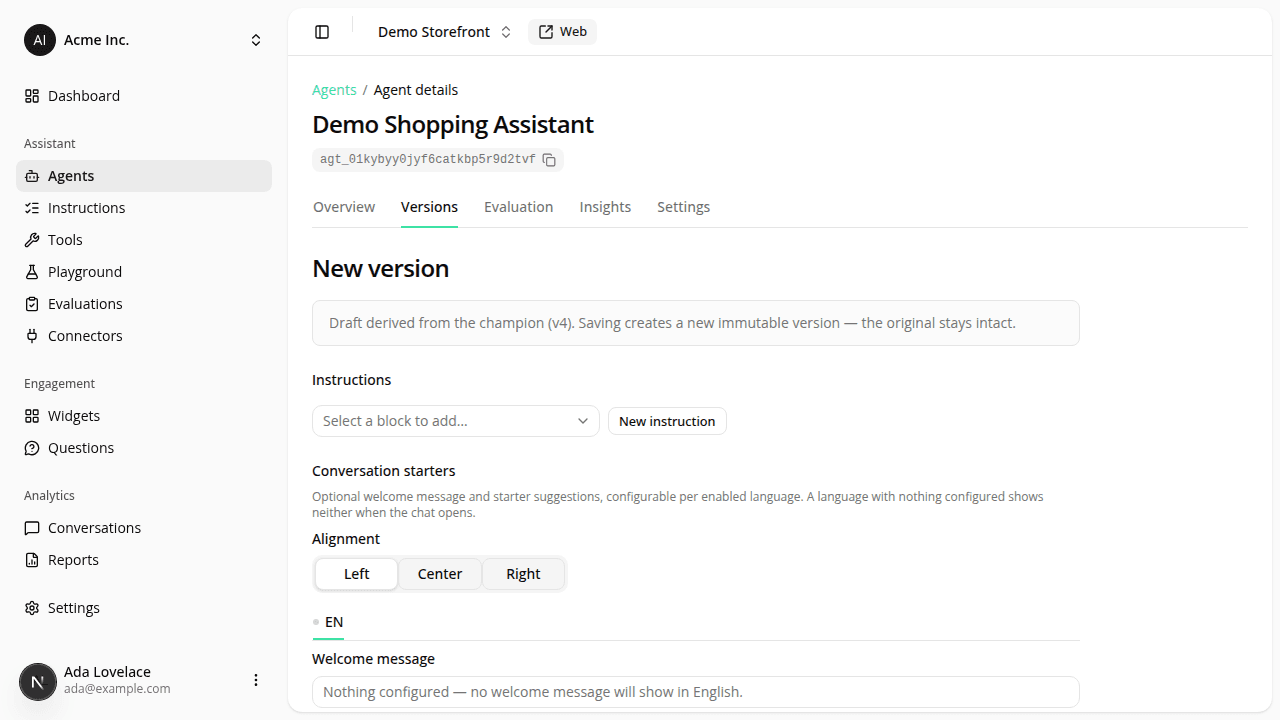The width and height of the screenshot is (1280, 720).
Task: Click the Tools wrench icon
Action: (32, 240)
